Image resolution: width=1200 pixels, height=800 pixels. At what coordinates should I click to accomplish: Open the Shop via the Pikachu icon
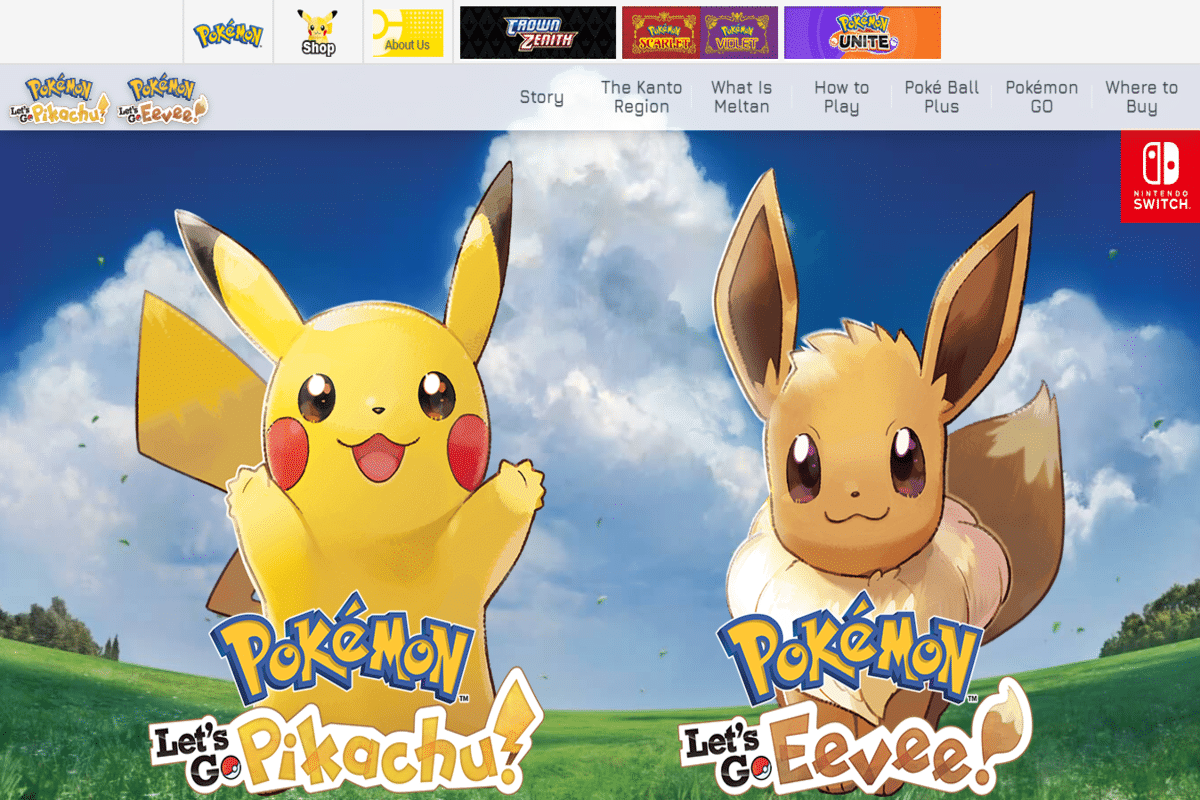coord(318,31)
